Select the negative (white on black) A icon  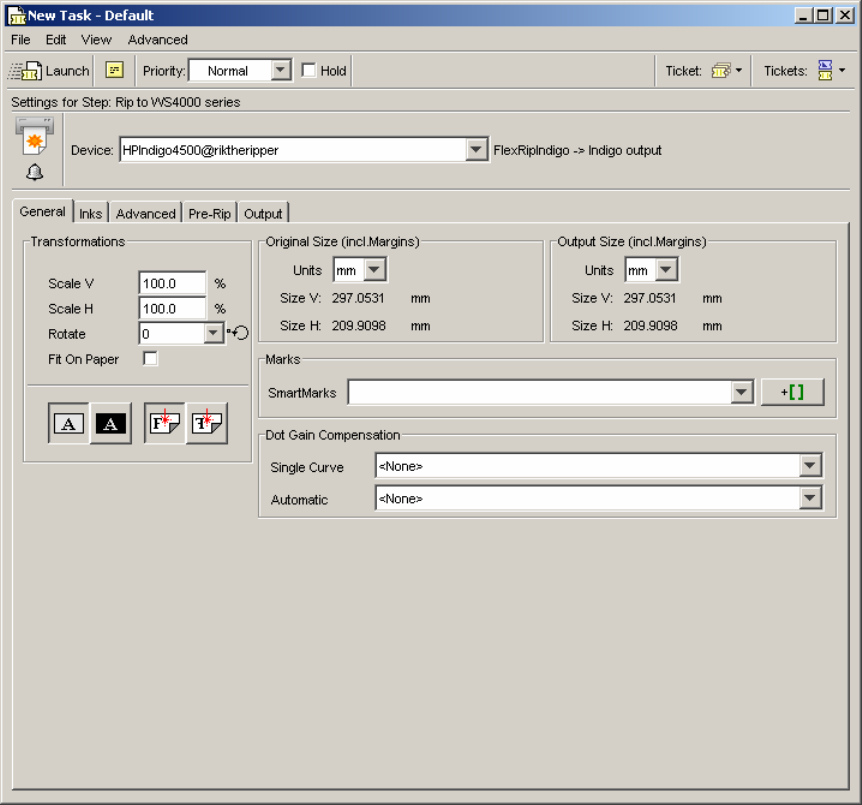click(110, 424)
